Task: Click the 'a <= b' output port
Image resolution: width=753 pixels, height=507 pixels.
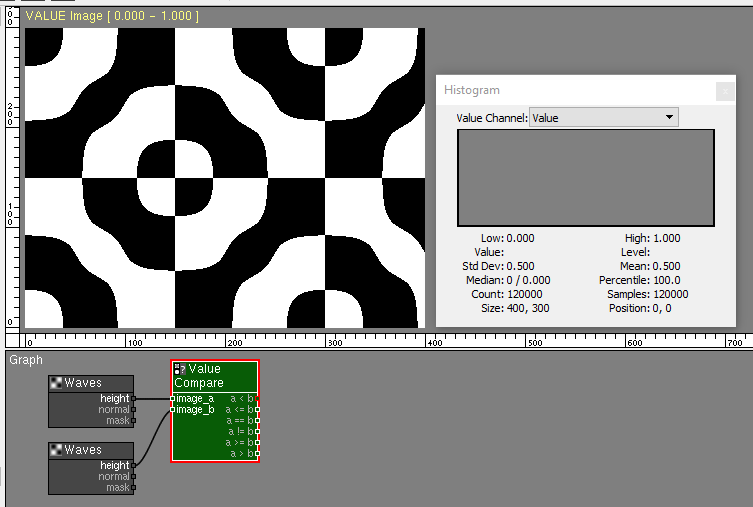Action: pyautogui.click(x=257, y=410)
